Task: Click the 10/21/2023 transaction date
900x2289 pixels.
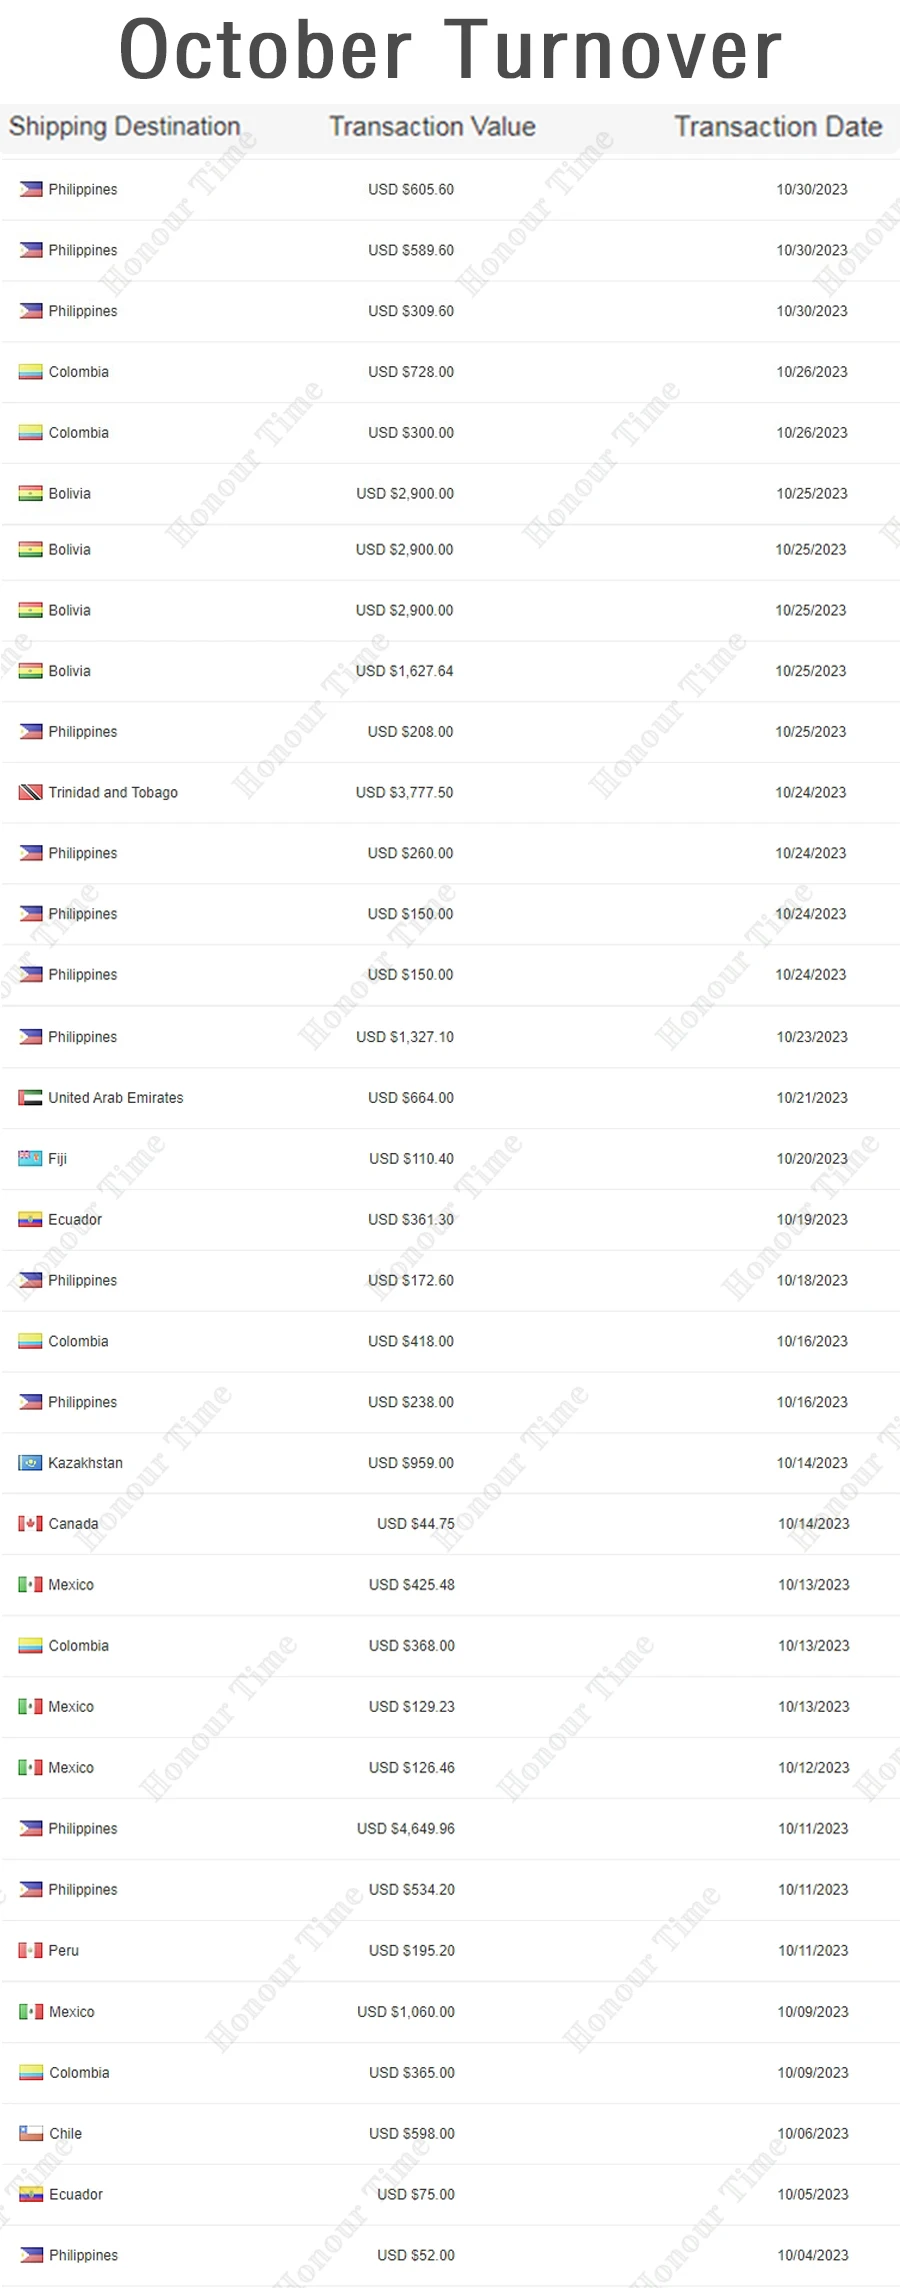Action: (x=812, y=1097)
